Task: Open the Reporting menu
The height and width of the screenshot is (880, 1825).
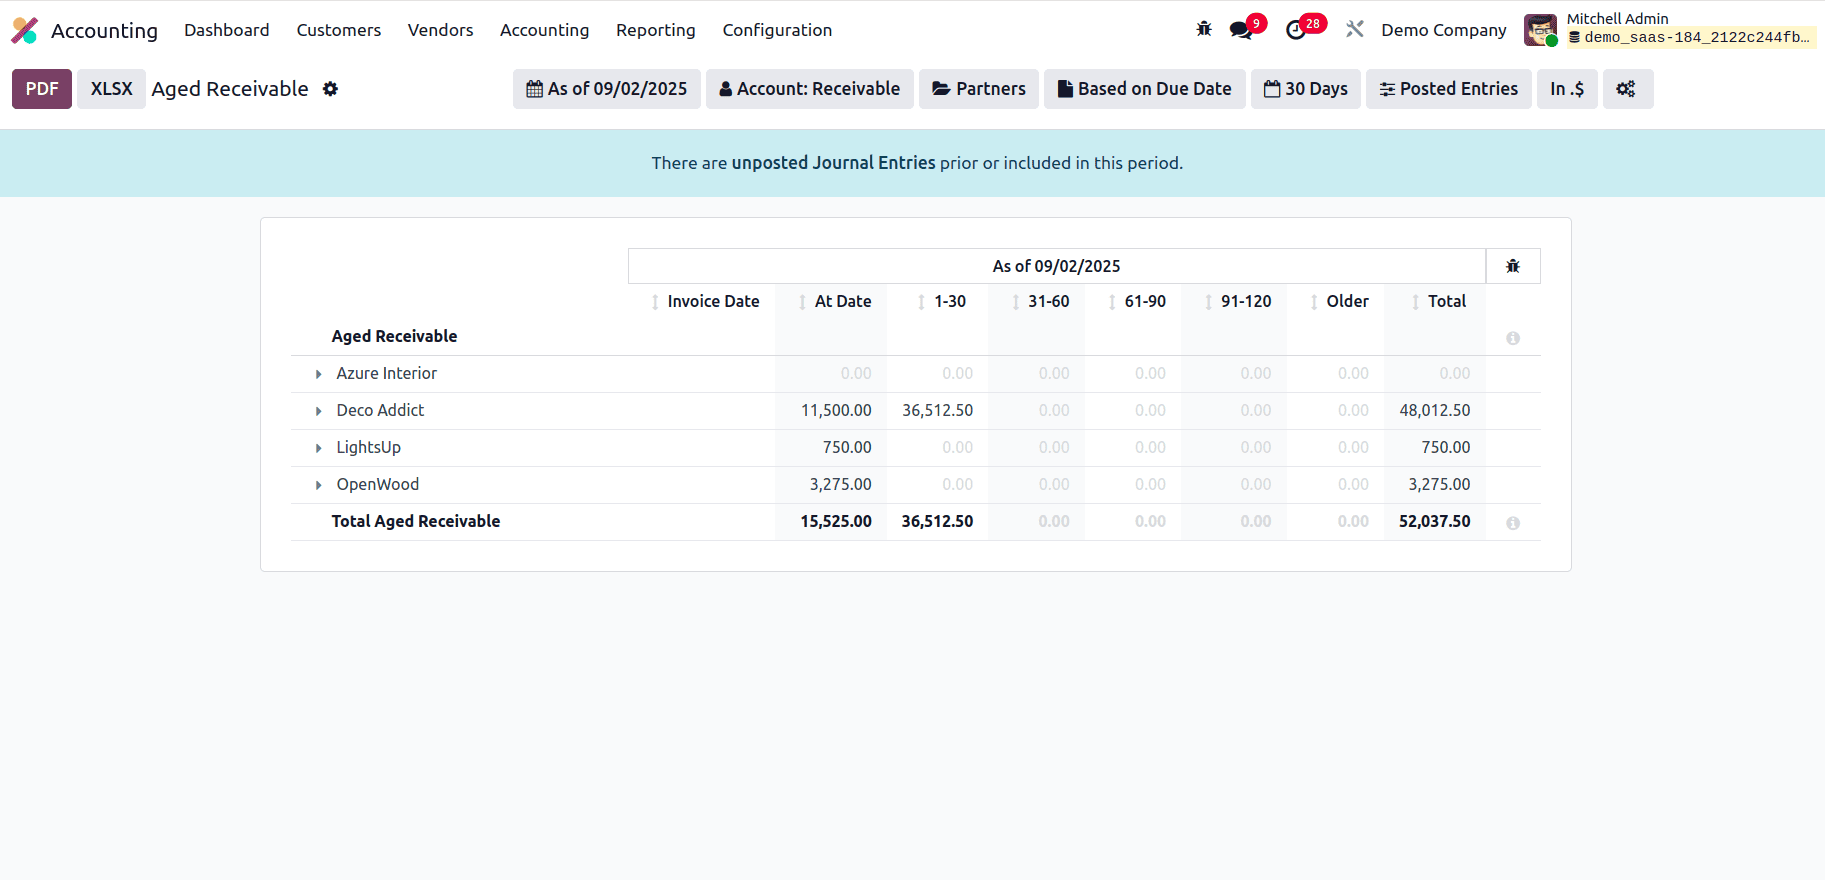Action: coord(656,30)
